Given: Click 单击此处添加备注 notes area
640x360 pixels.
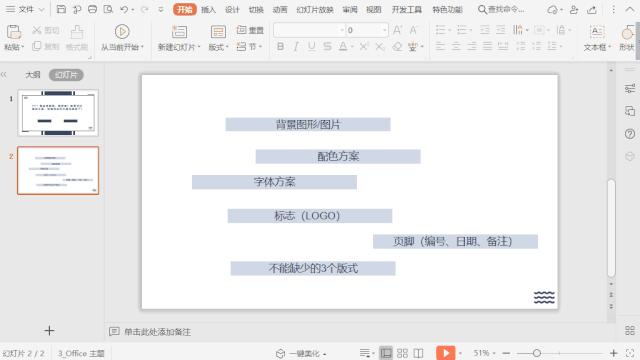Looking at the screenshot, I should (x=157, y=332).
